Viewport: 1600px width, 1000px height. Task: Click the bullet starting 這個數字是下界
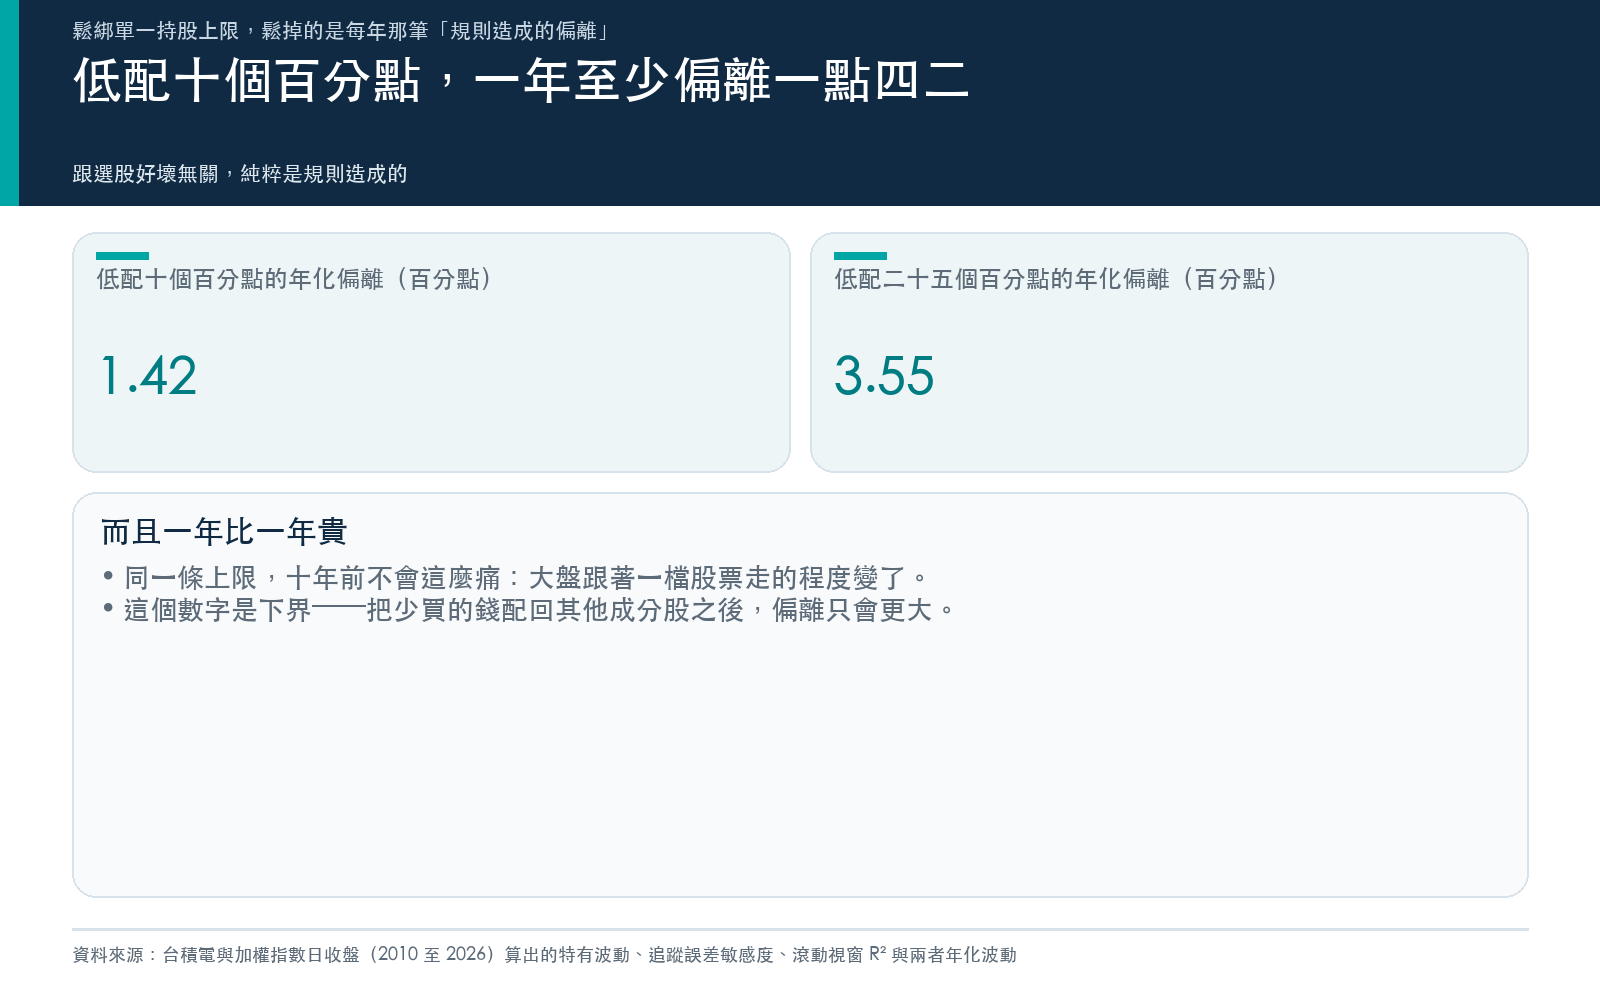click(x=529, y=610)
